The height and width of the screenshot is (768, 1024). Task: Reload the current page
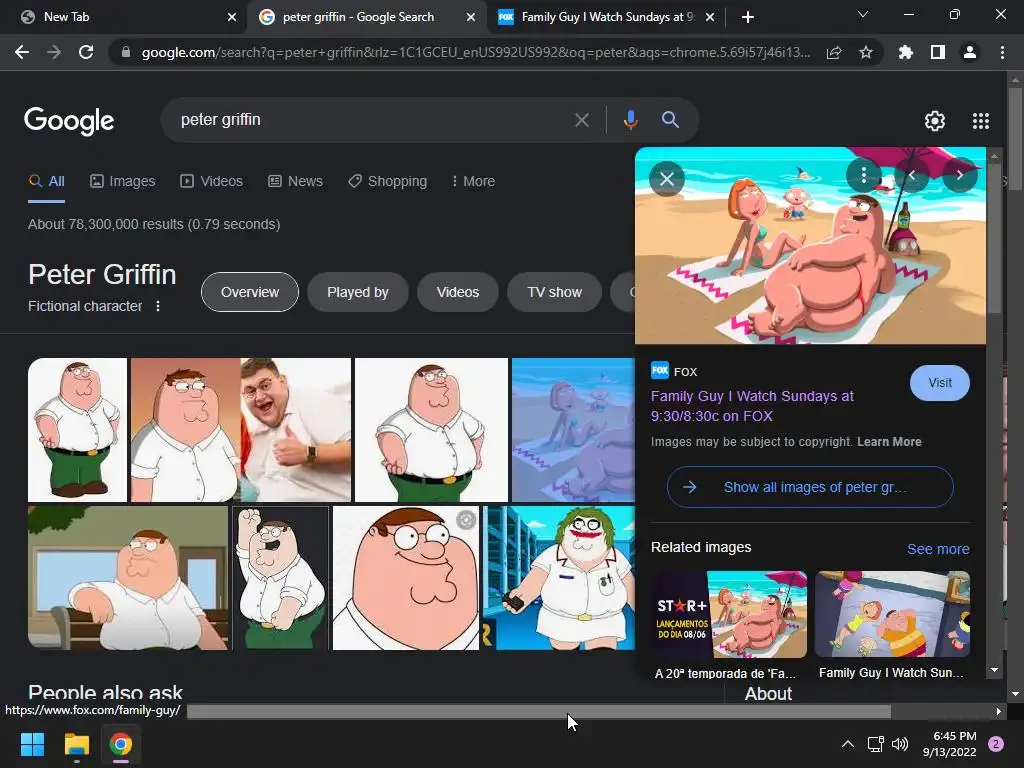86,52
